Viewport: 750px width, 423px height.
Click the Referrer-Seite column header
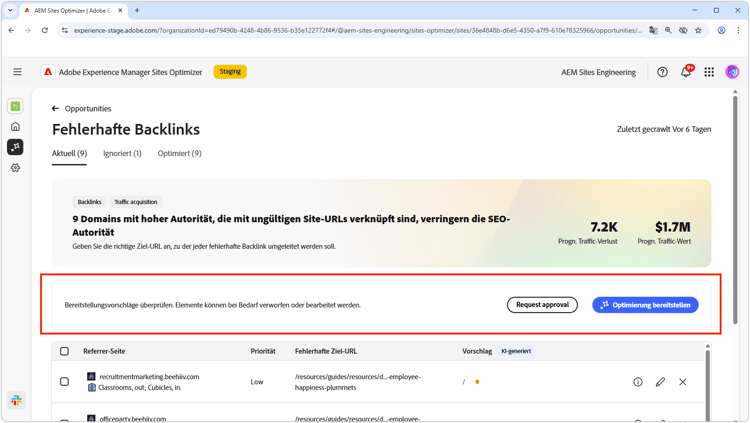click(104, 351)
